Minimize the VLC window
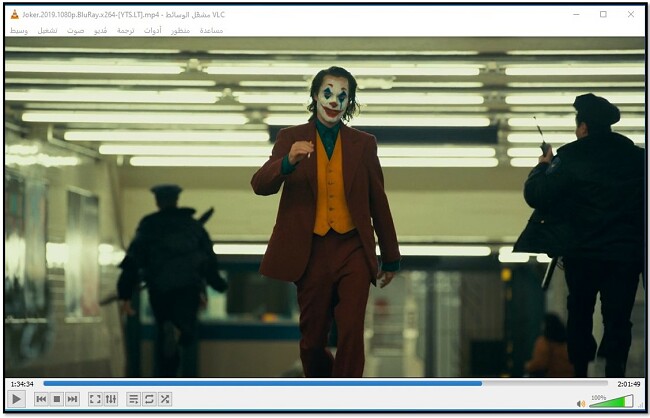The height and width of the screenshot is (418, 650). pyautogui.click(x=576, y=15)
